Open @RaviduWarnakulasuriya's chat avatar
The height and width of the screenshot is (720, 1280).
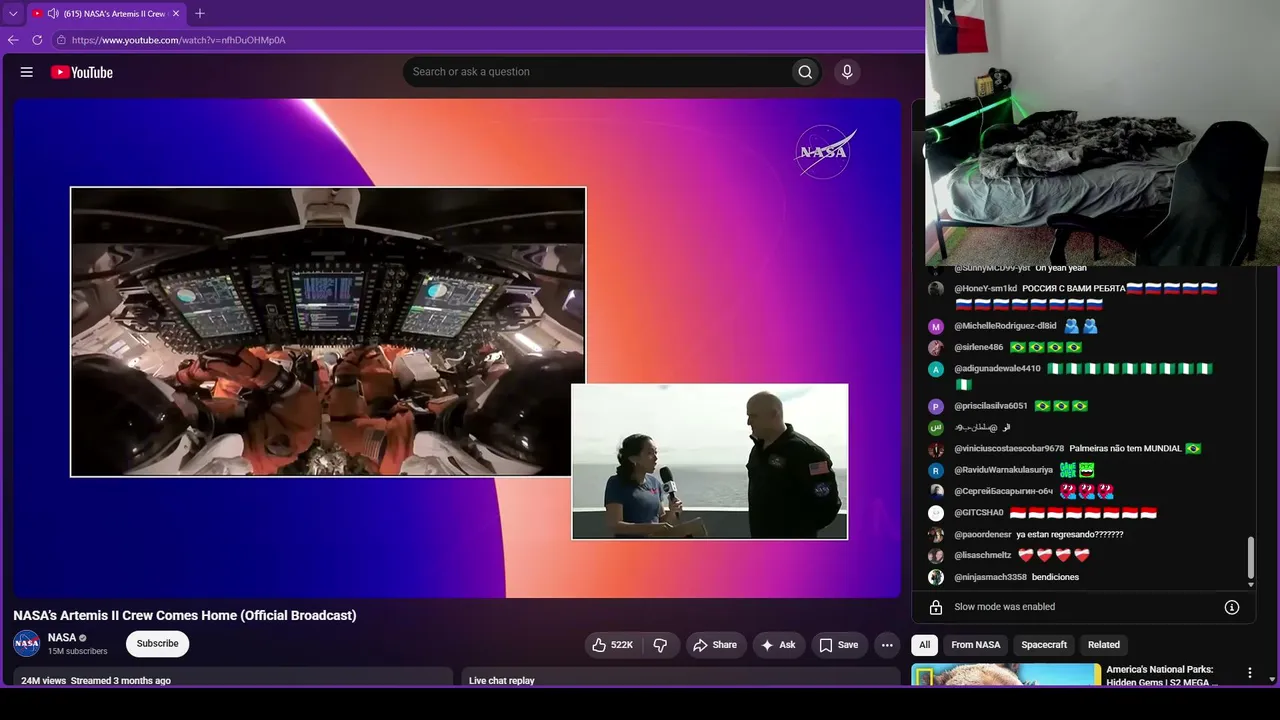pyautogui.click(x=936, y=470)
